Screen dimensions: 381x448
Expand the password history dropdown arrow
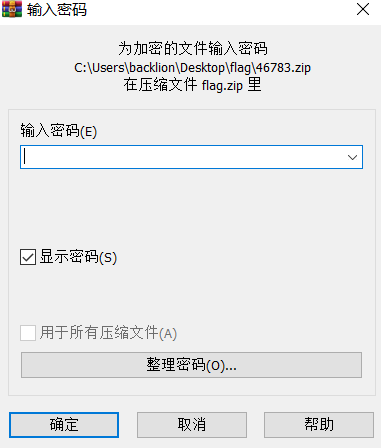pyautogui.click(x=352, y=157)
